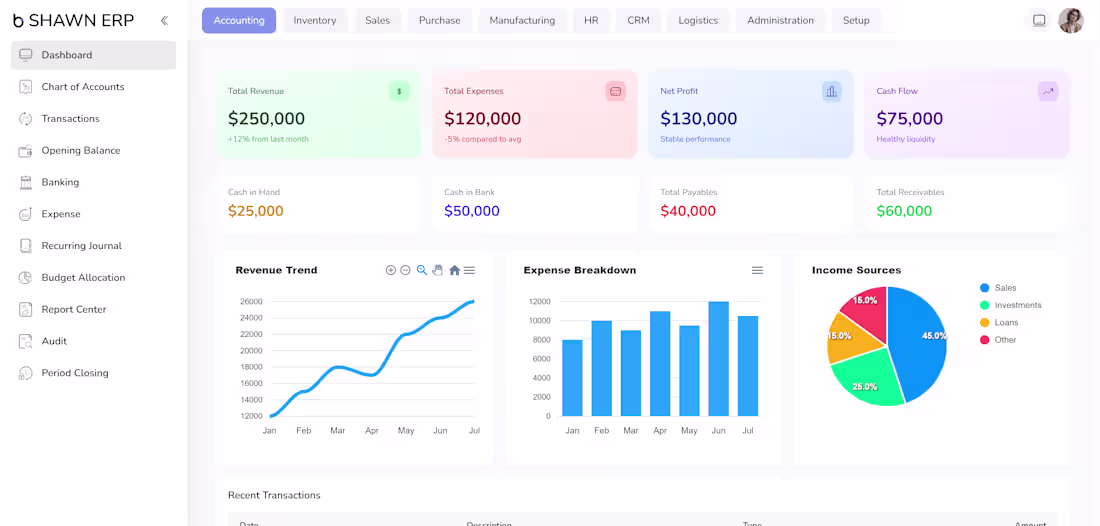
Task: Zoom in on the Revenue Trend chart
Action: (391, 270)
